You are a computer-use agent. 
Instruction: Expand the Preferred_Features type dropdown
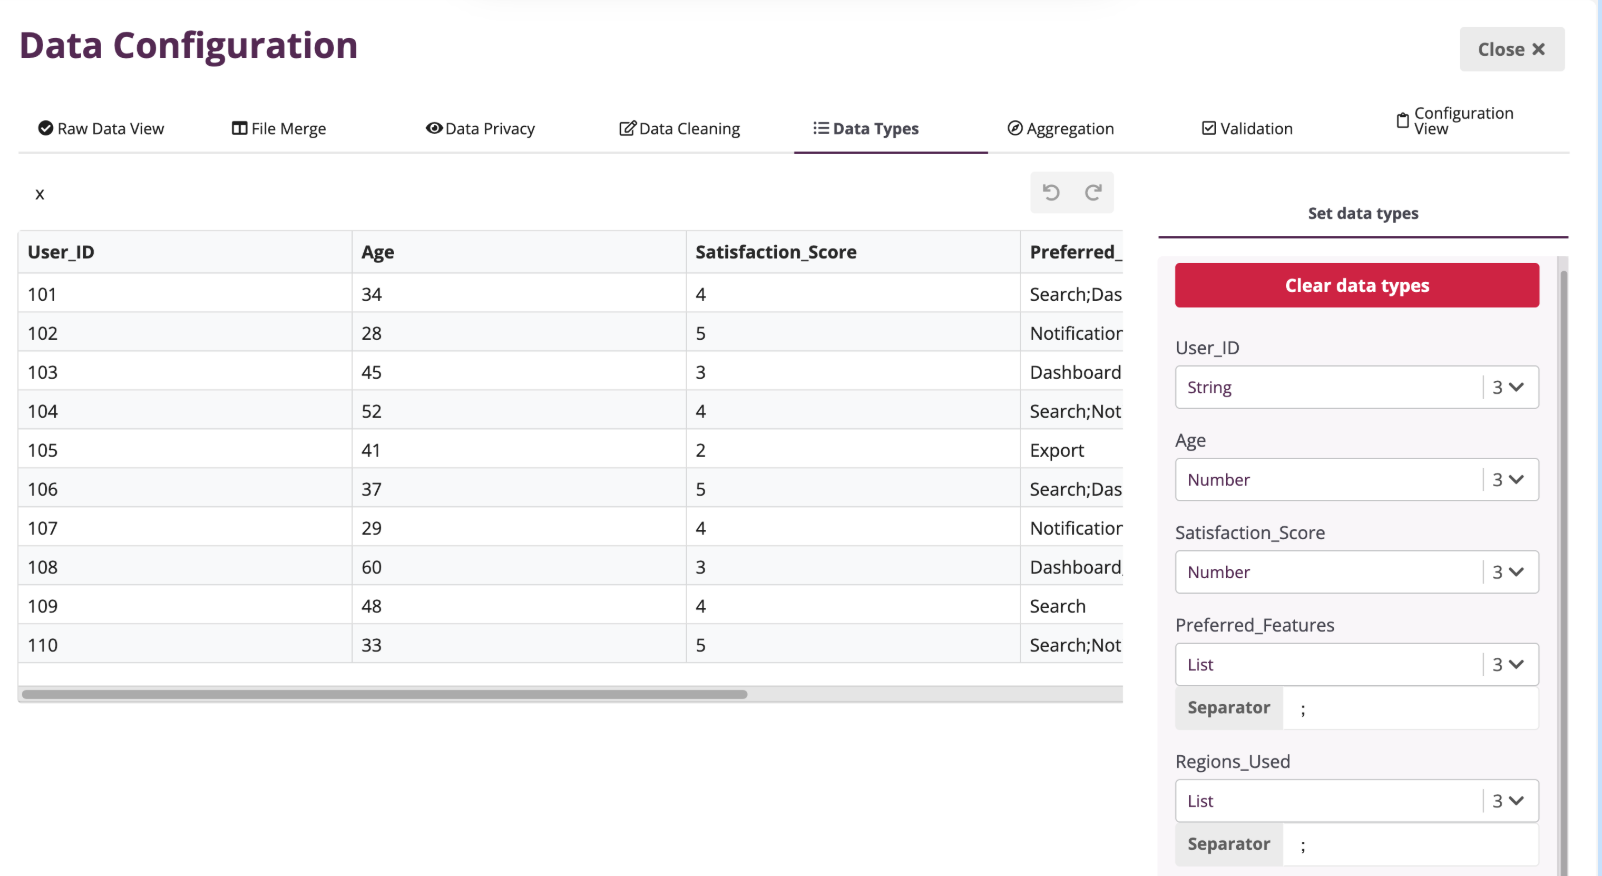pyautogui.click(x=1357, y=664)
